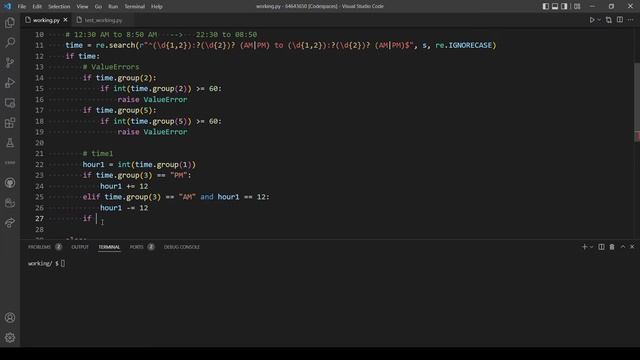Viewport: 640px width, 360px height.
Task: Click the '# time1' comment line
Action: [98, 153]
